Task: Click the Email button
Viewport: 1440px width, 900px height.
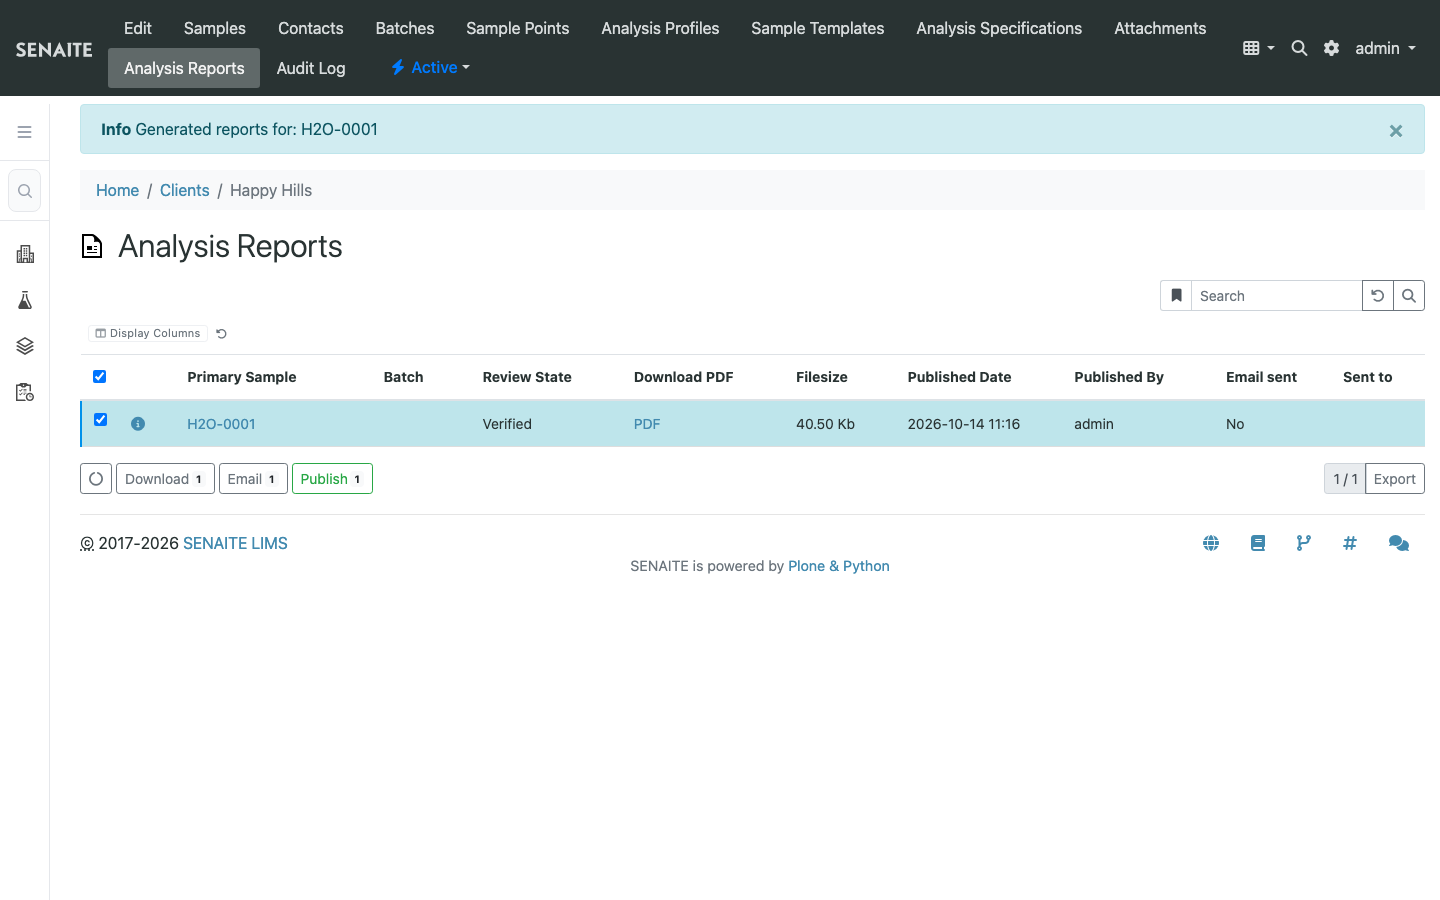Action: pos(253,479)
